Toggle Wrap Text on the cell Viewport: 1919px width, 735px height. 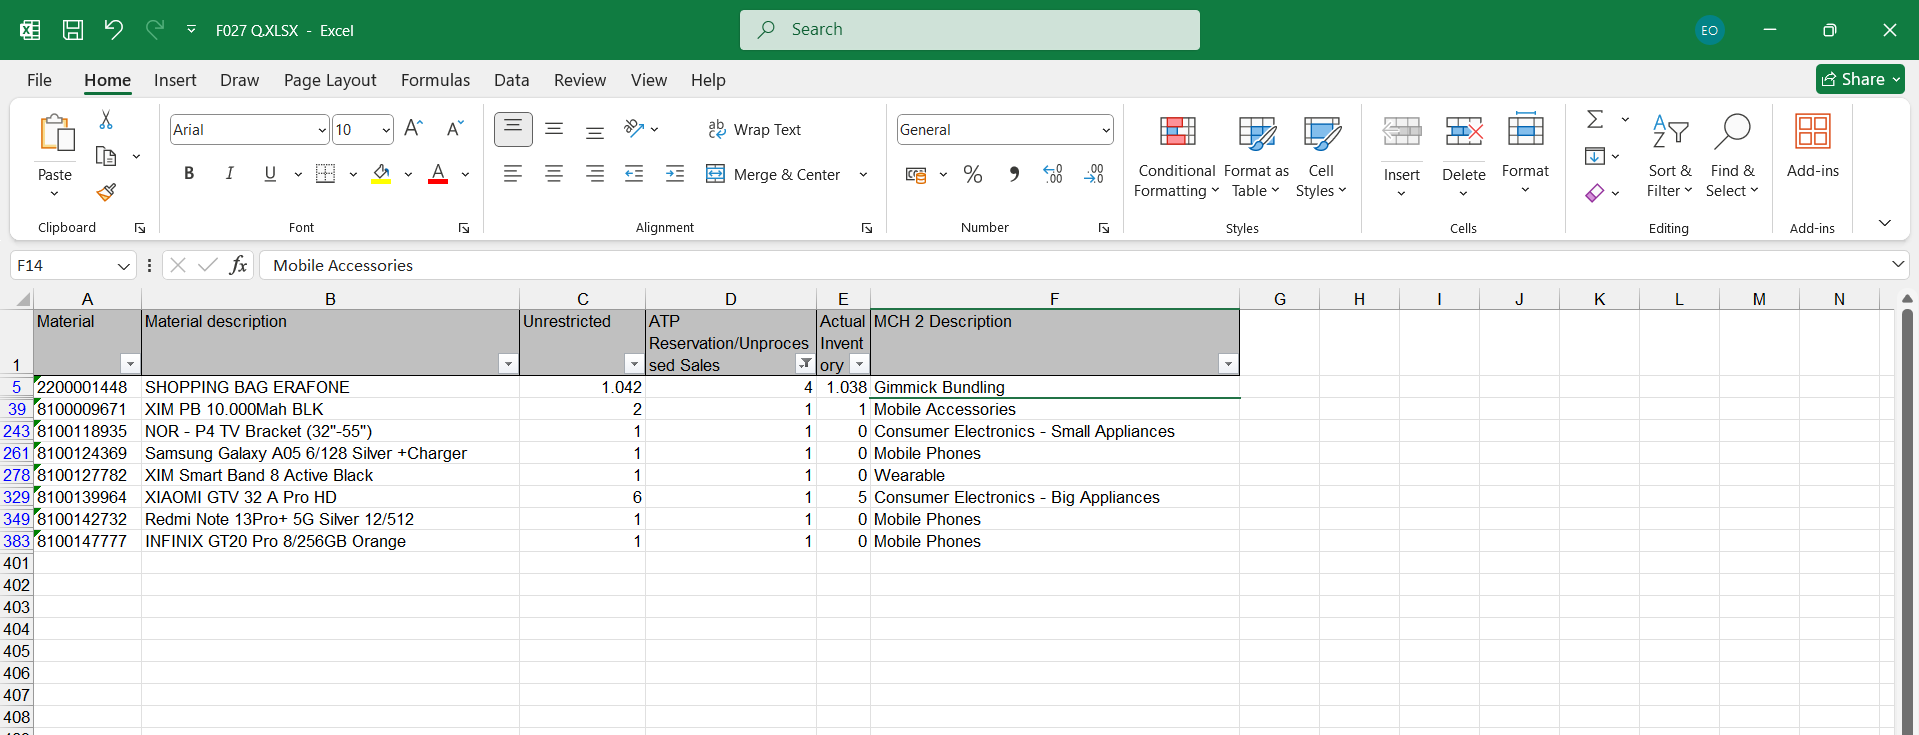click(755, 130)
